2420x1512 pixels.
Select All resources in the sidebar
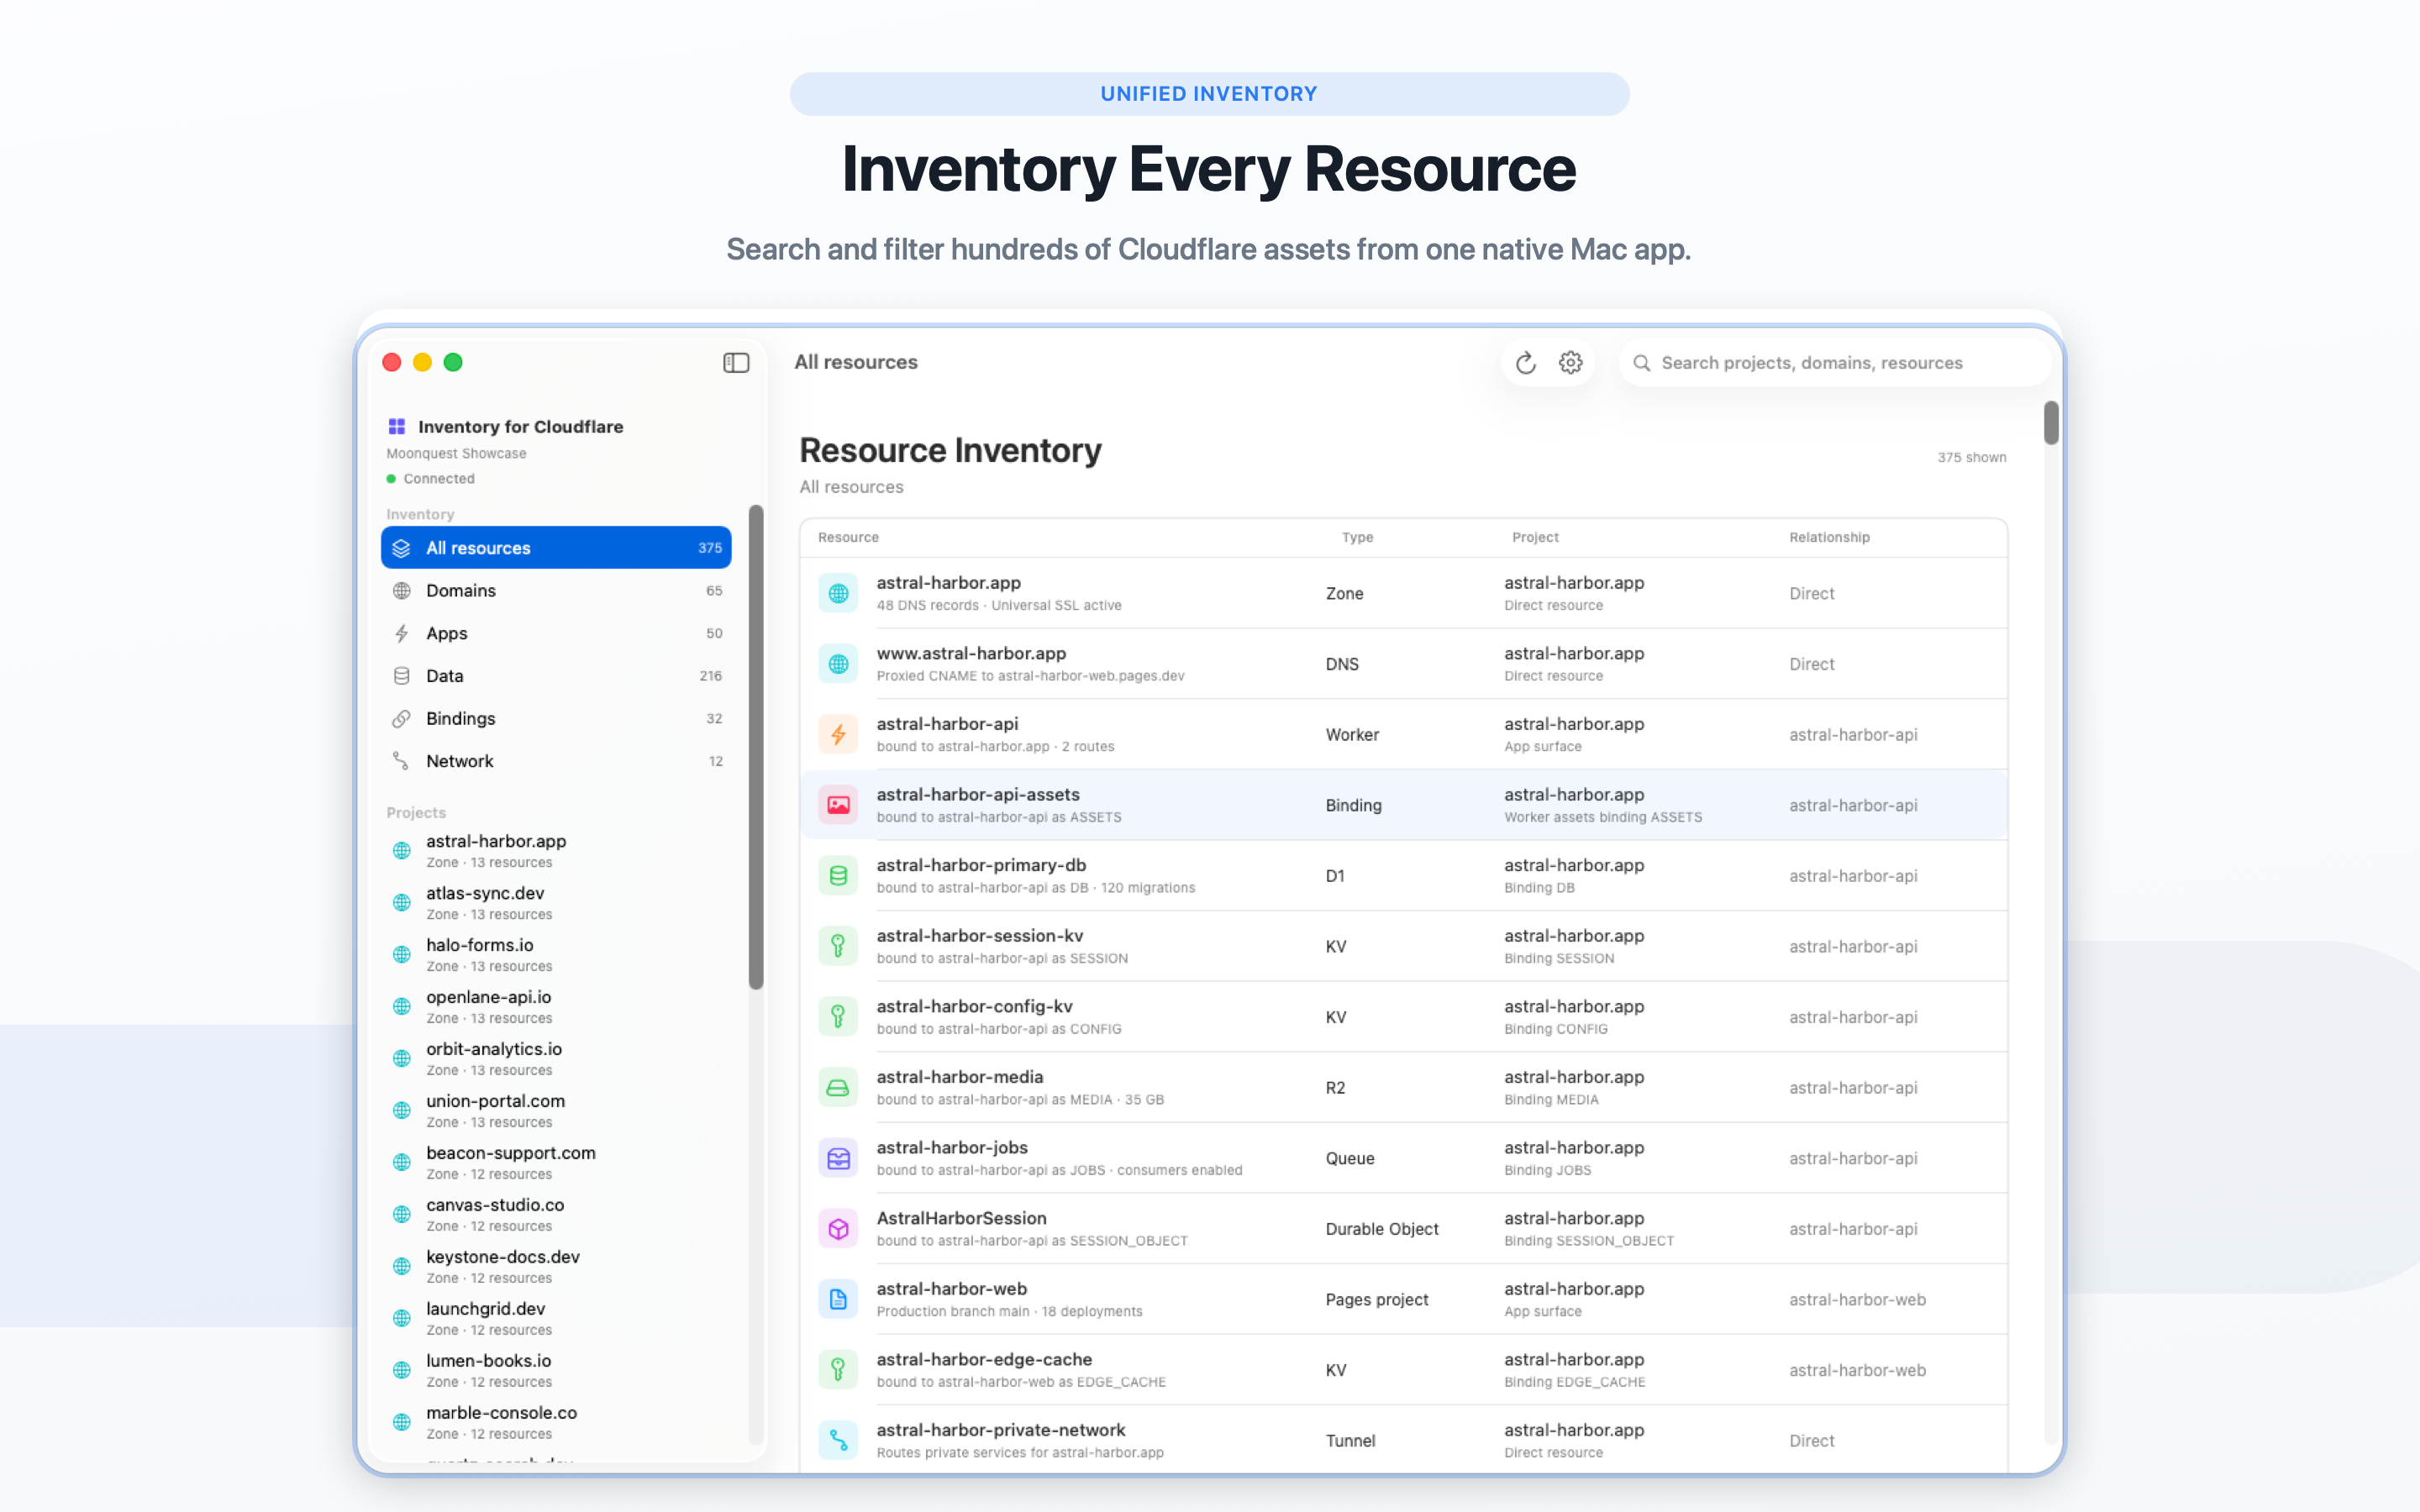[556, 548]
